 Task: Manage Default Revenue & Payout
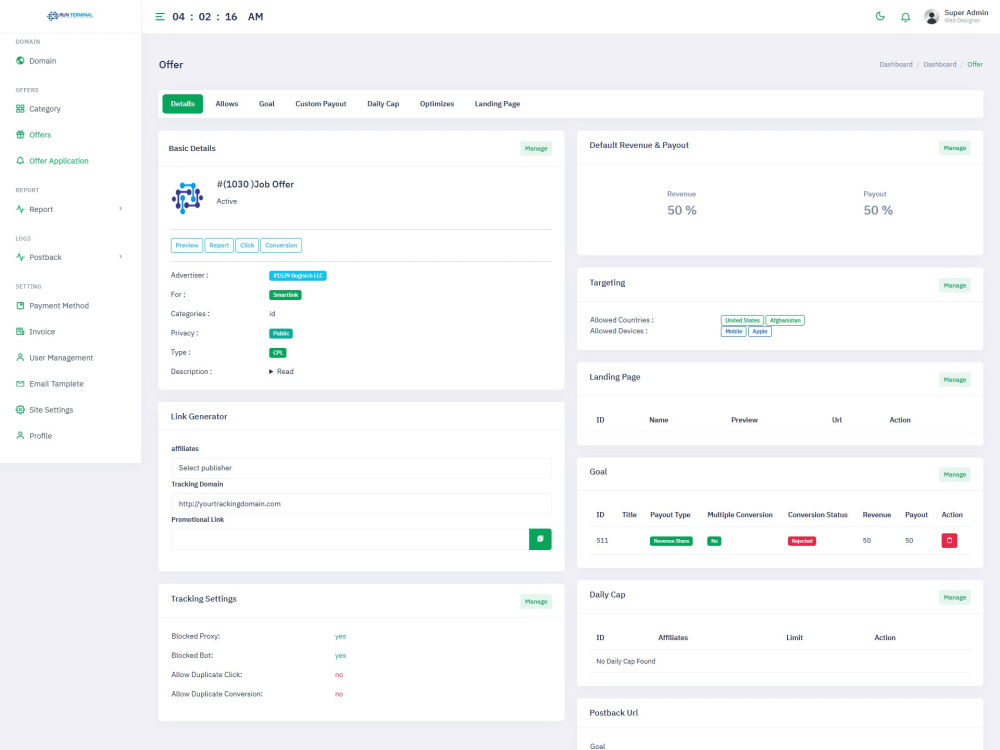tap(955, 148)
